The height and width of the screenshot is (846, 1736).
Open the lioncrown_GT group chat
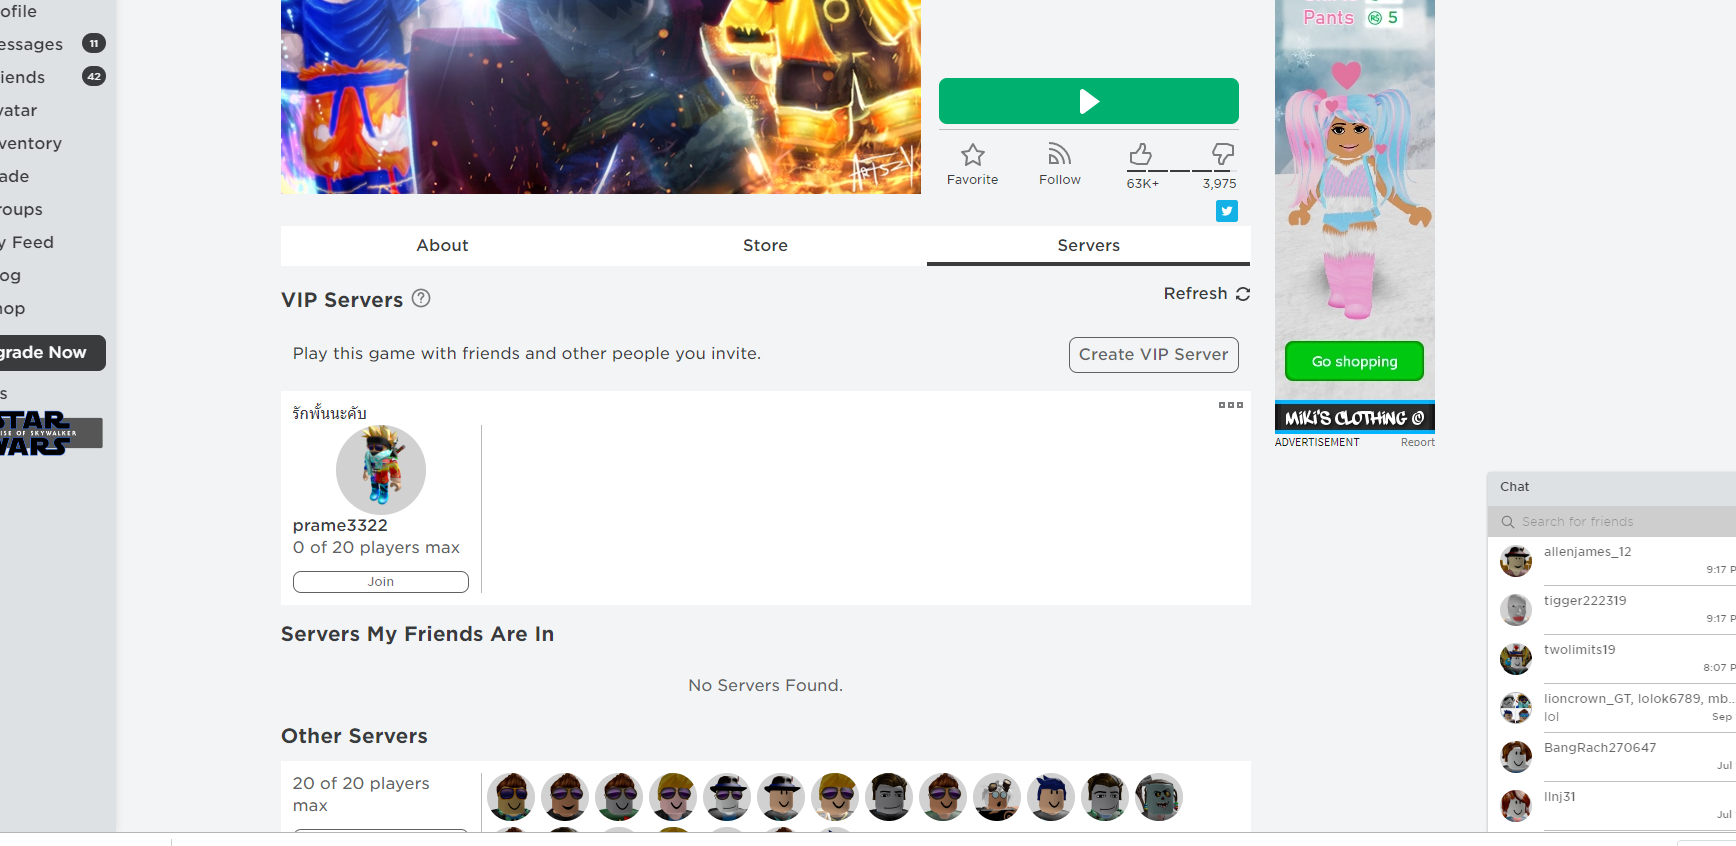[1612, 708]
